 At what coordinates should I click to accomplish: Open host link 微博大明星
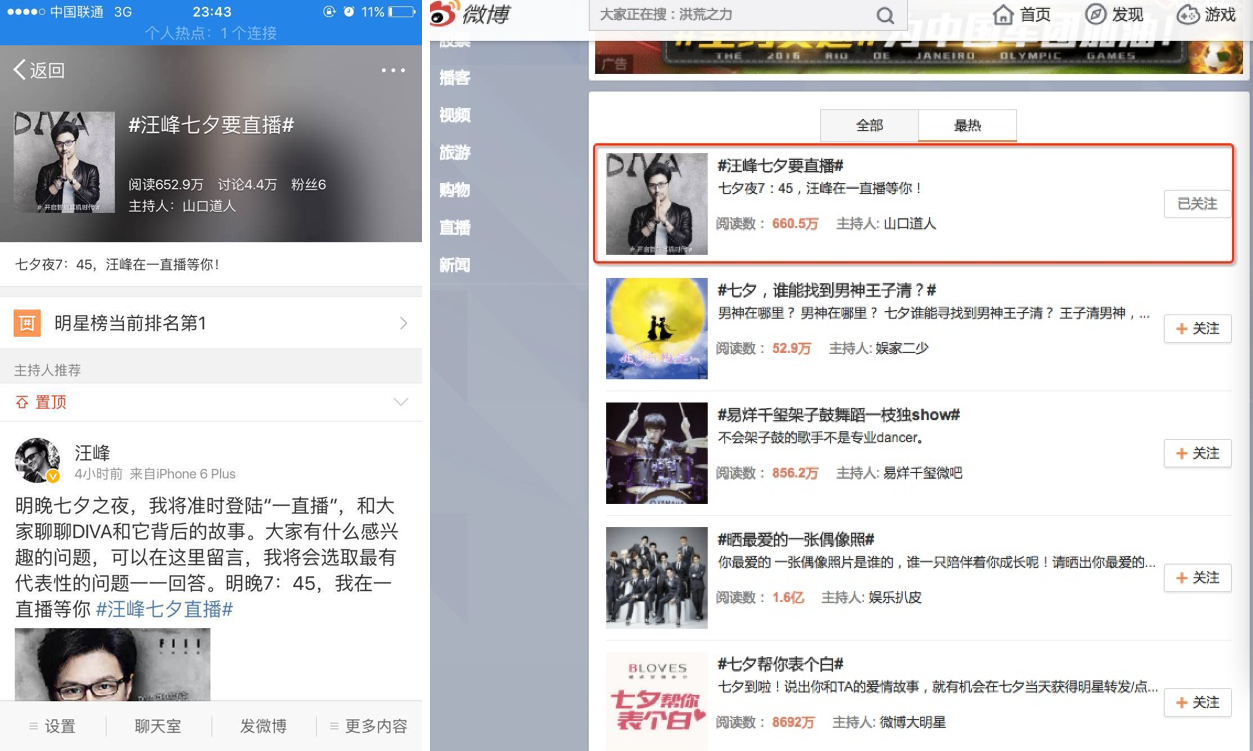pyautogui.click(x=912, y=722)
